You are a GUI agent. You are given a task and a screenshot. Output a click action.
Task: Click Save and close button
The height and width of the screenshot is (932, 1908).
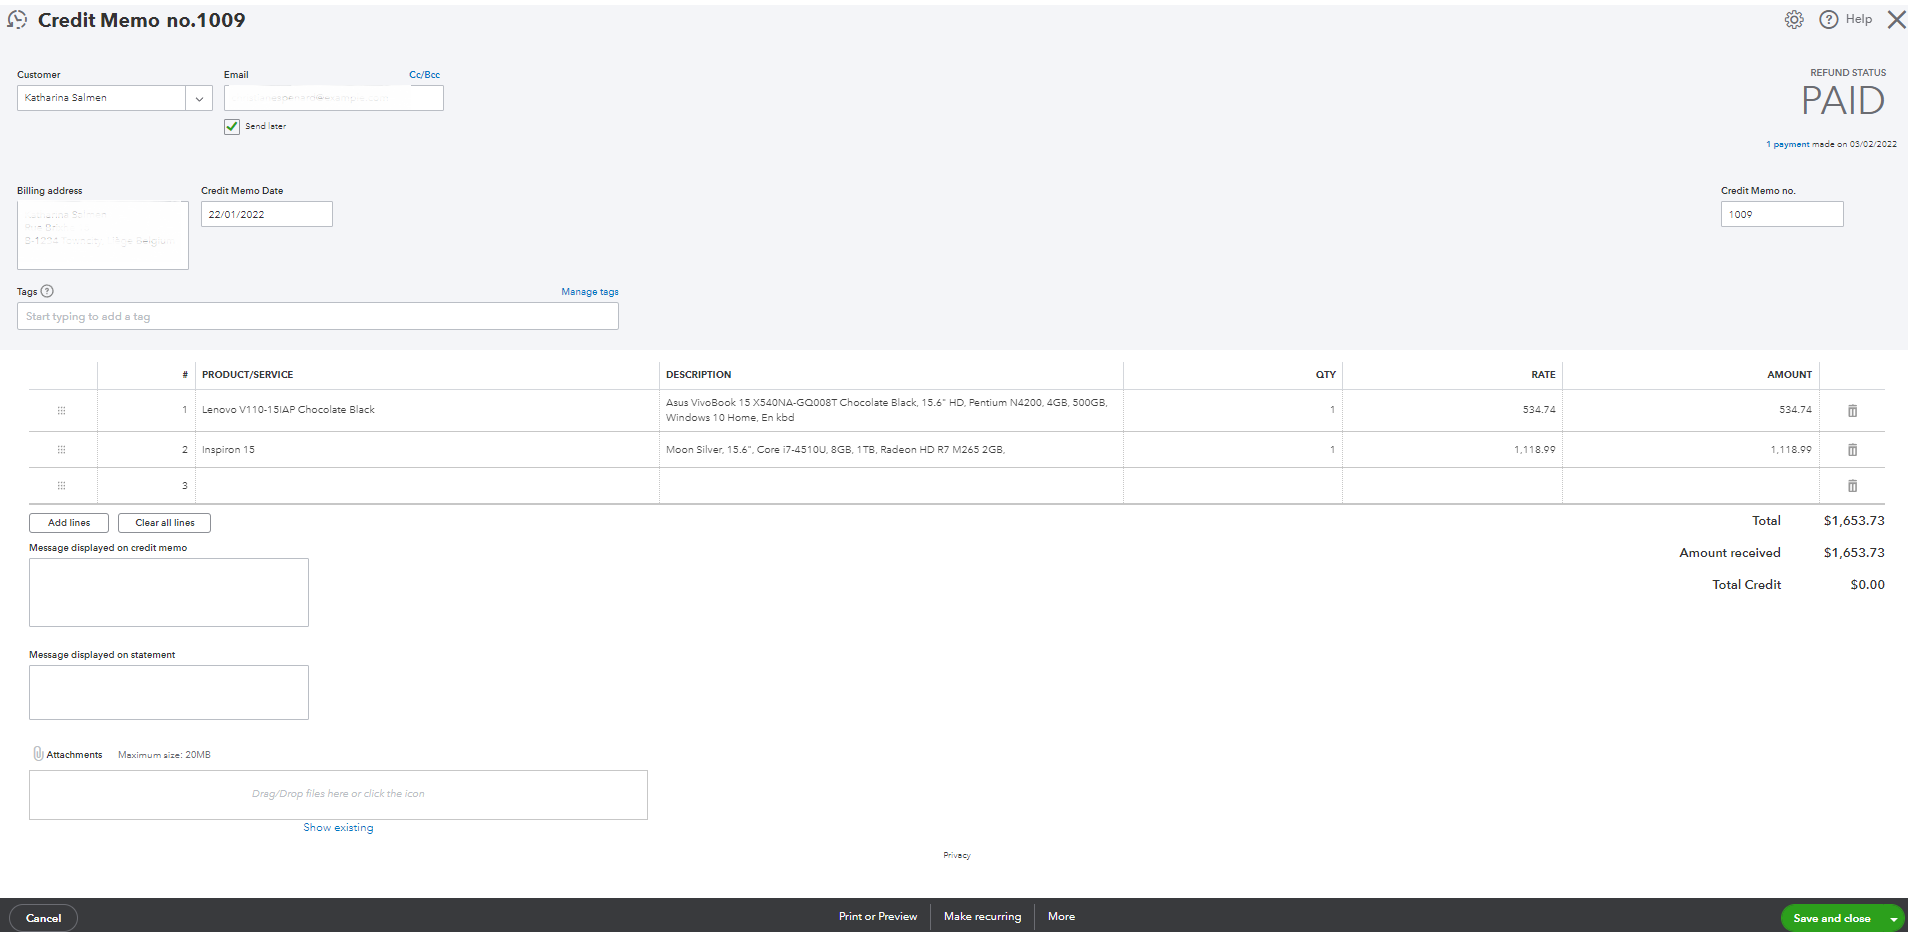coord(1831,918)
